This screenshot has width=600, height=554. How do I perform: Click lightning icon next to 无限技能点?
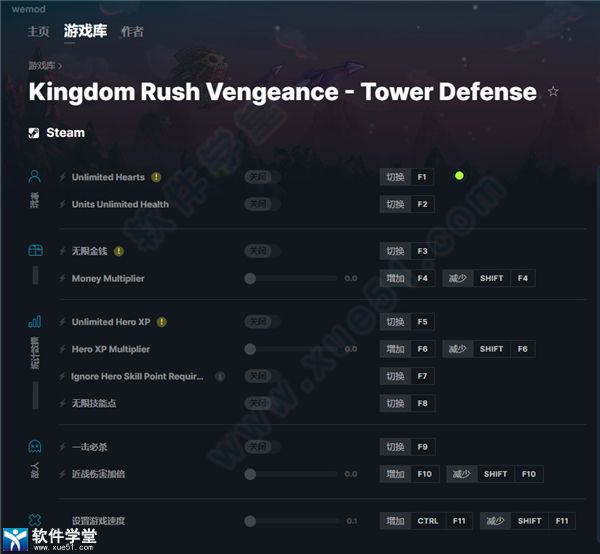pyautogui.click(x=62, y=403)
